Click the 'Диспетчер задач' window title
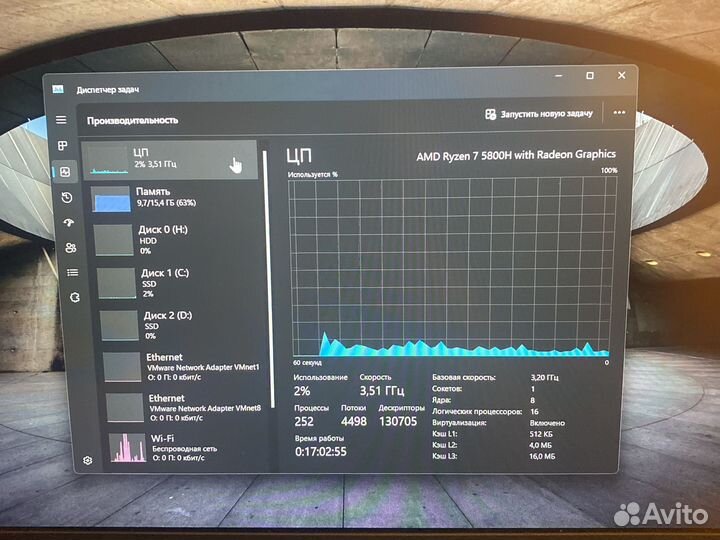The image size is (720, 540). pos(107,90)
